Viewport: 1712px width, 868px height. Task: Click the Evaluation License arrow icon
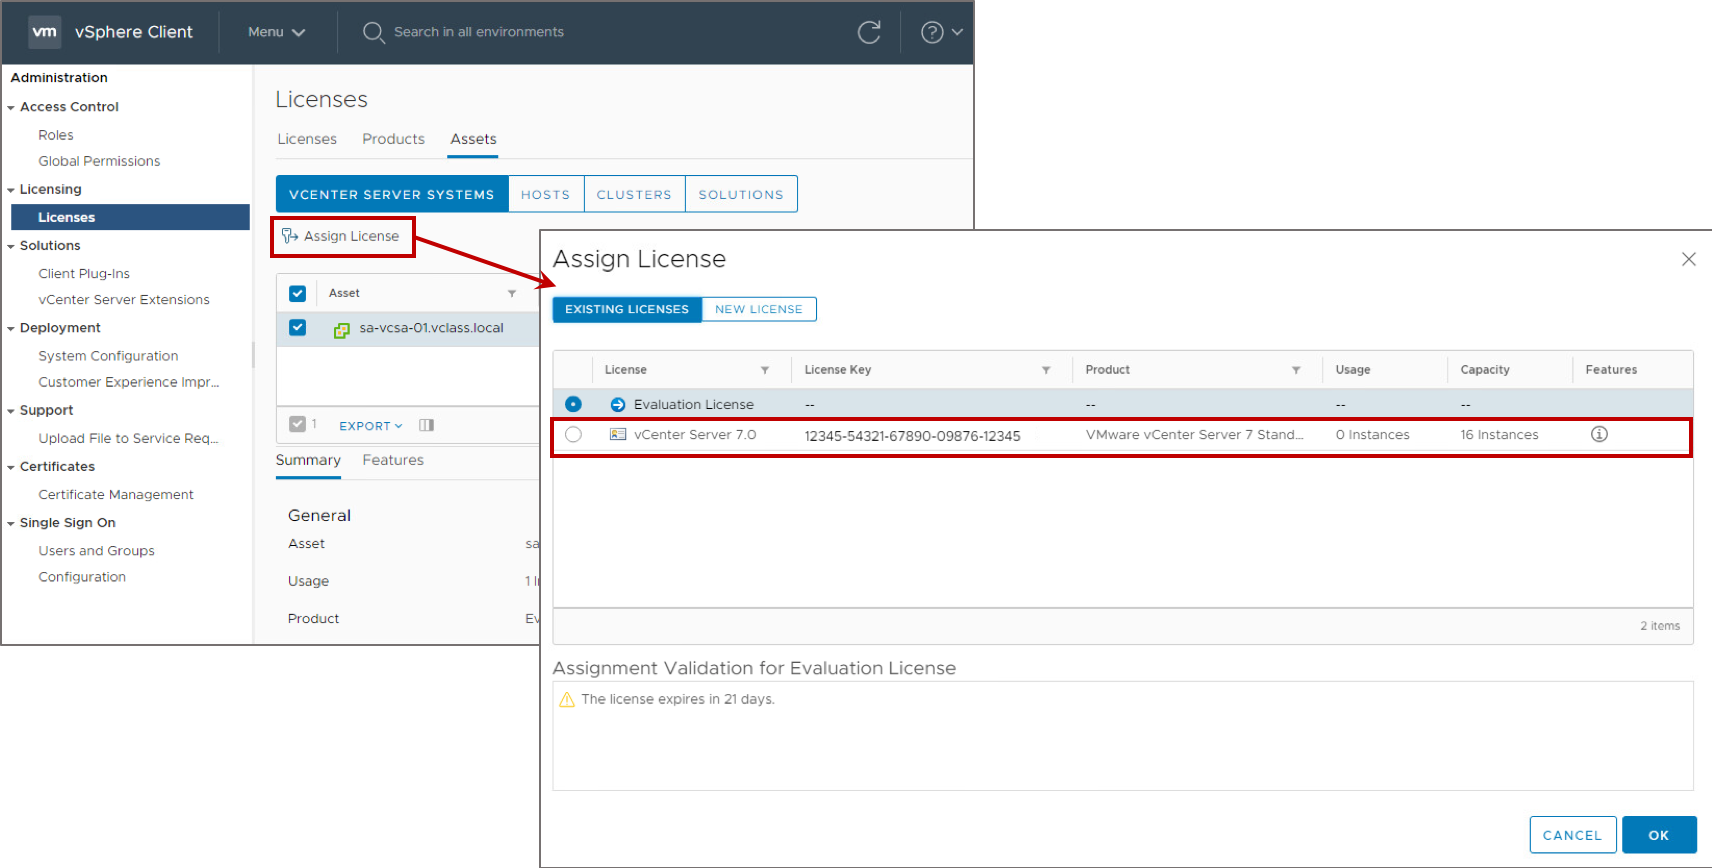click(618, 405)
